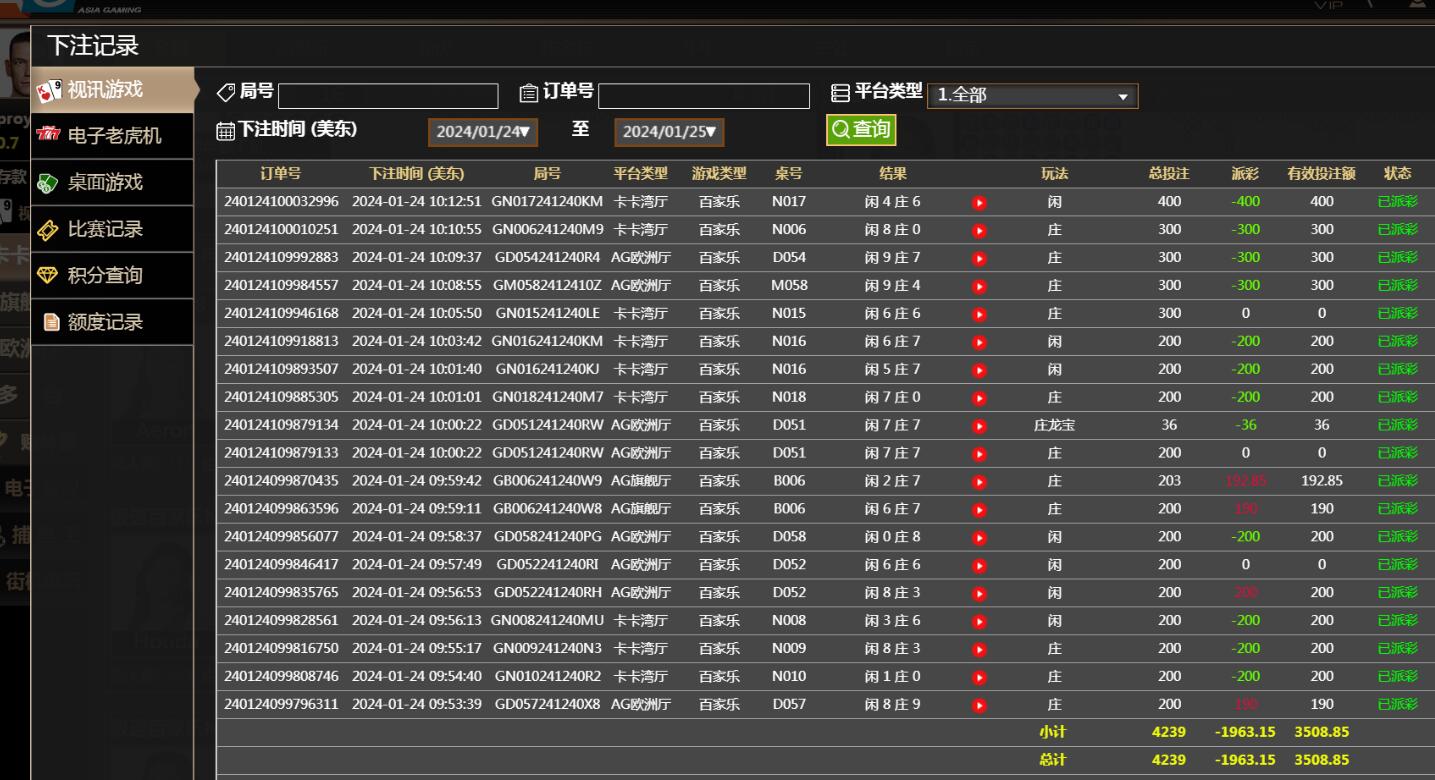Play video replay for order 240124109984557
Screen dimensions: 1435x780
point(979,286)
